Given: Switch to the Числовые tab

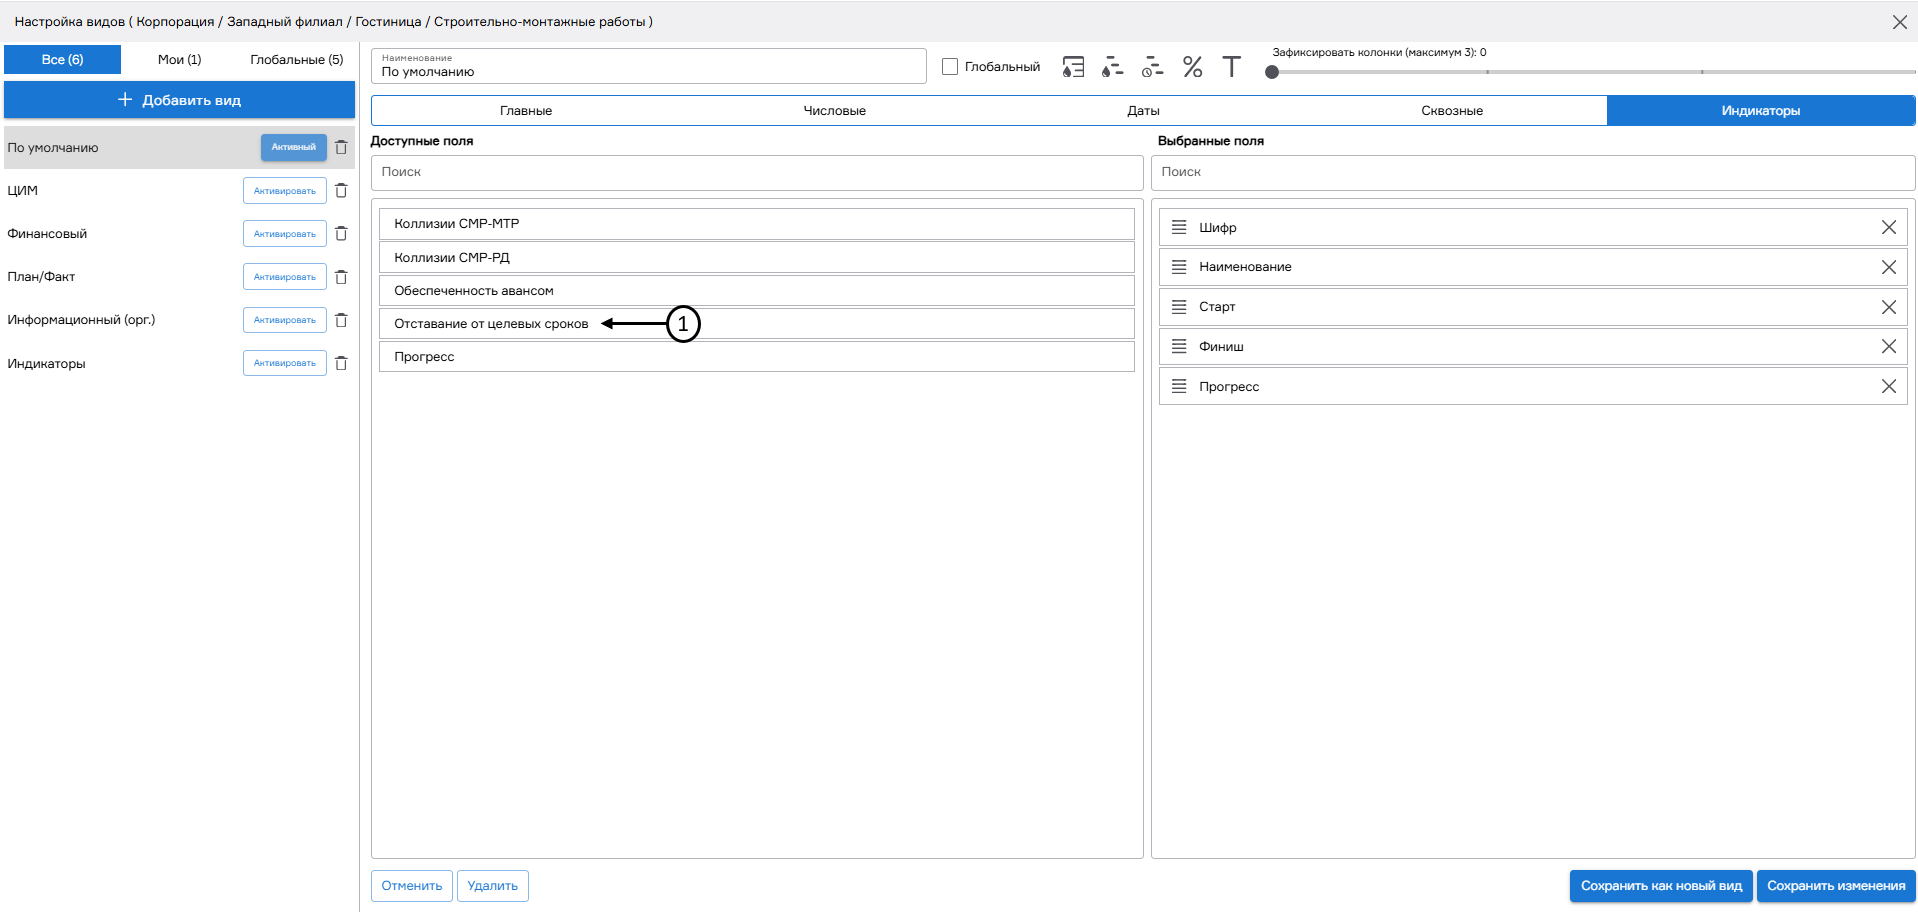Looking at the screenshot, I should 834,110.
